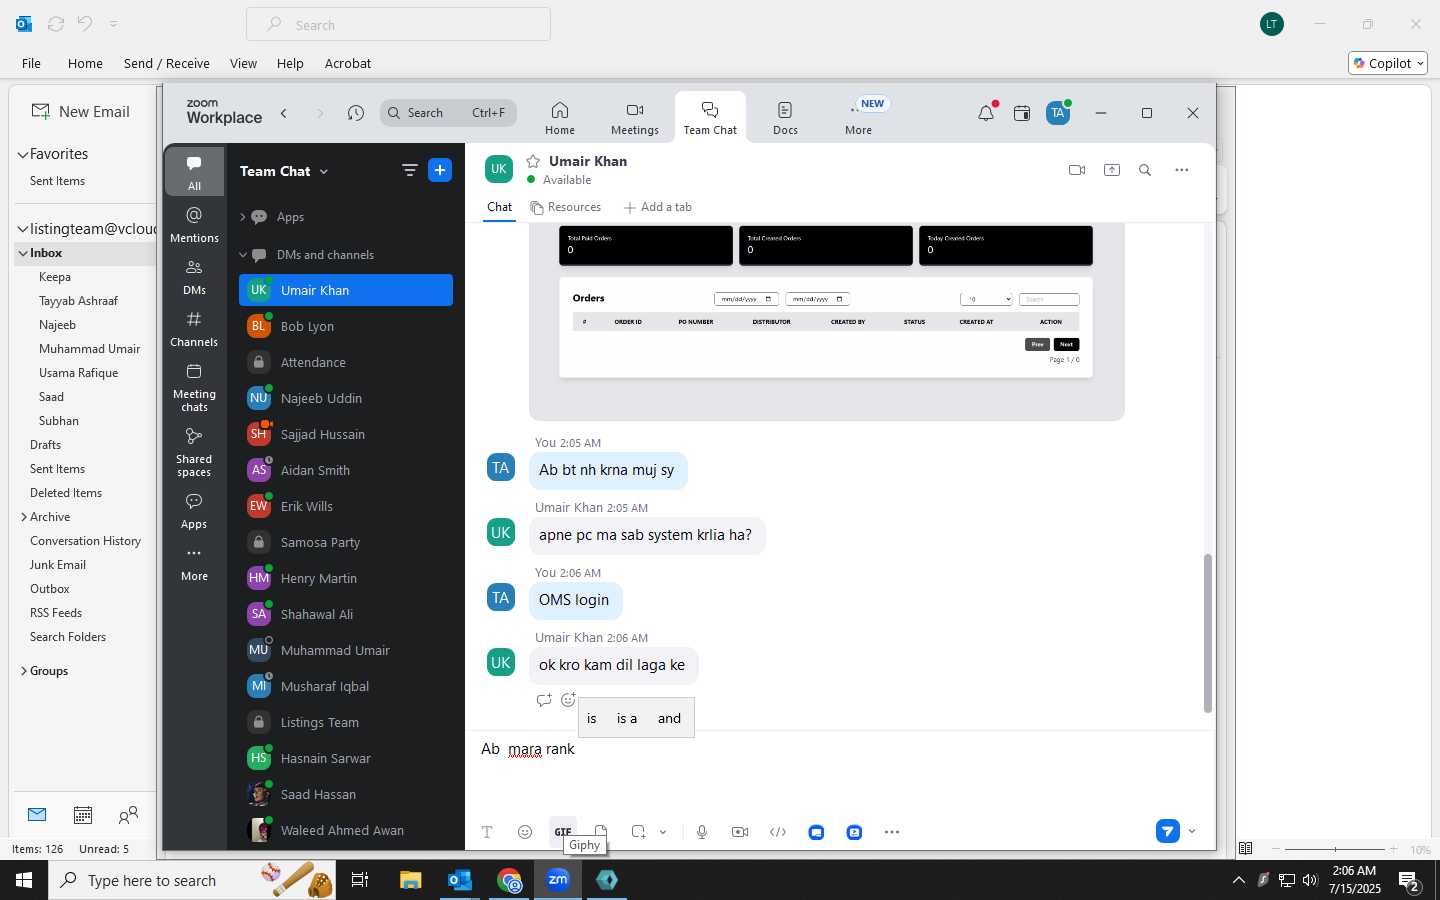The image size is (1440, 900).
Task: Add reaction to the last message
Action: [568, 700]
